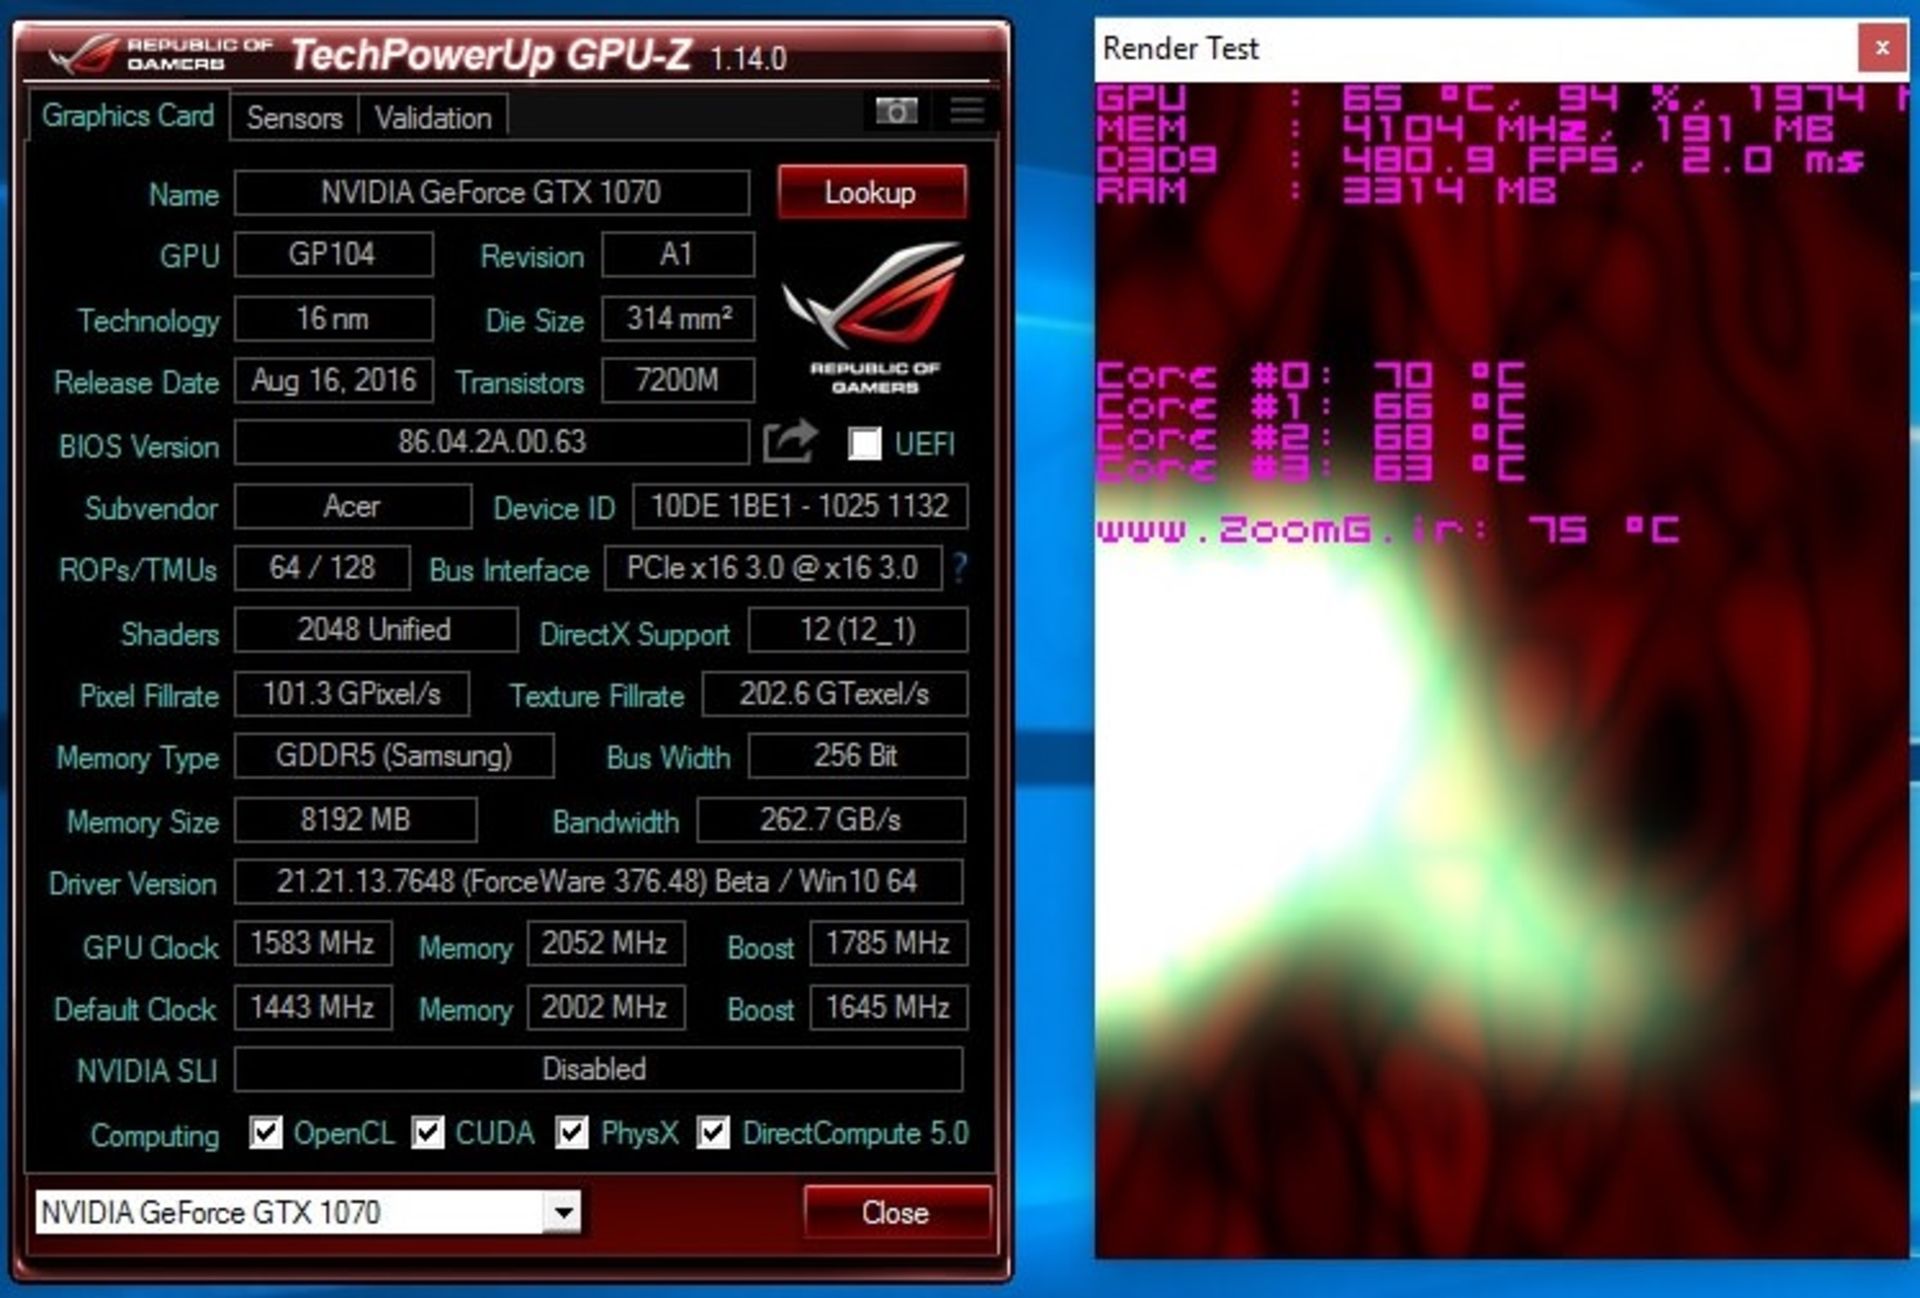Switch to the Graphics Card tab
Viewport: 1920px width, 1298px height.
(128, 116)
